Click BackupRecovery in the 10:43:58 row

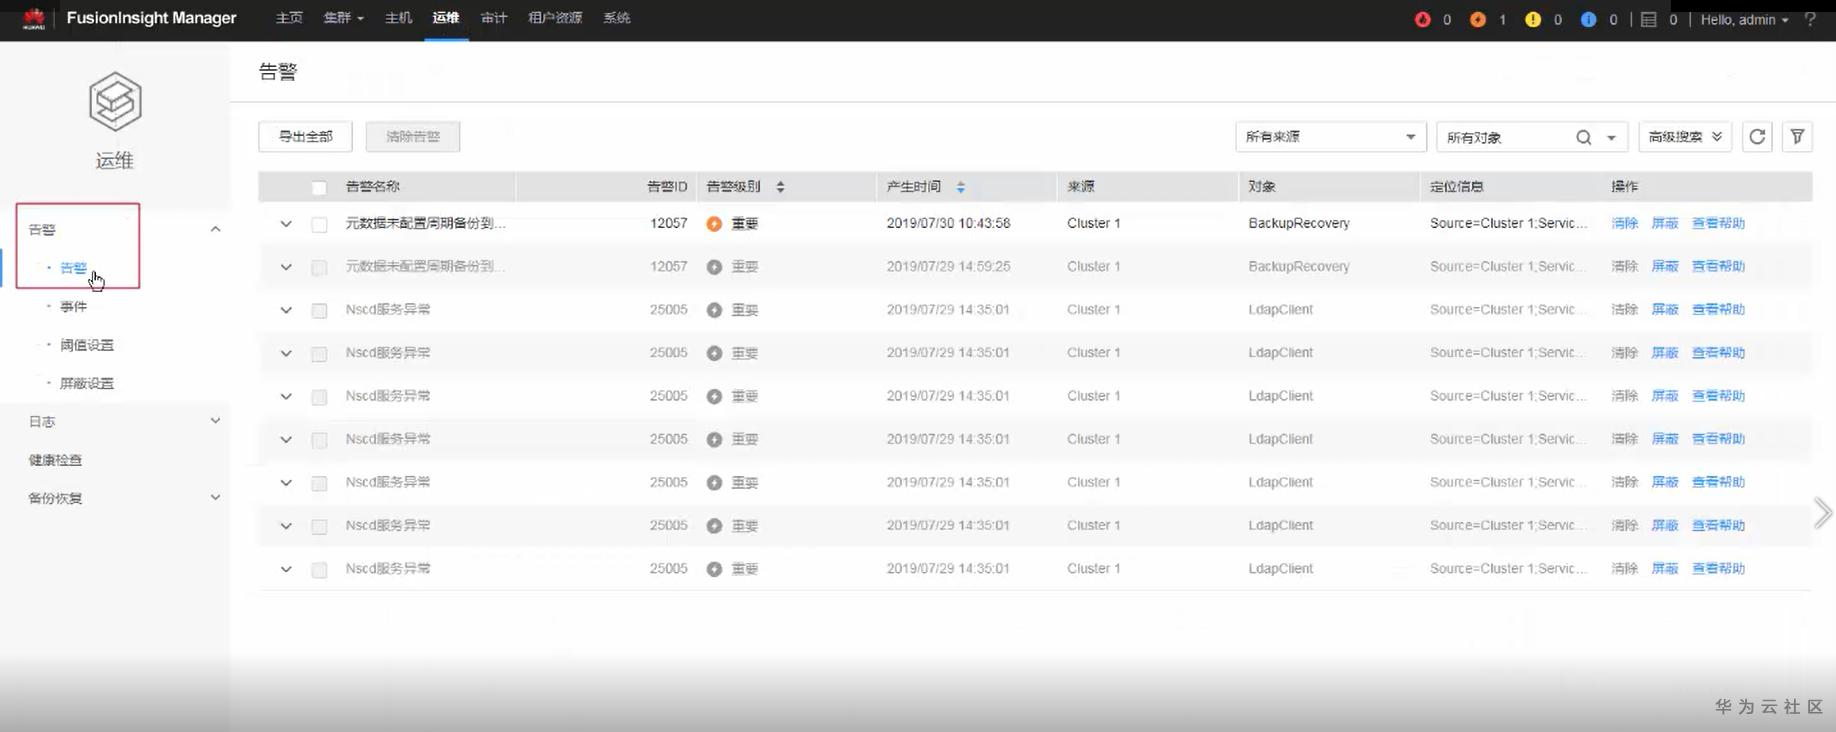coord(1299,223)
